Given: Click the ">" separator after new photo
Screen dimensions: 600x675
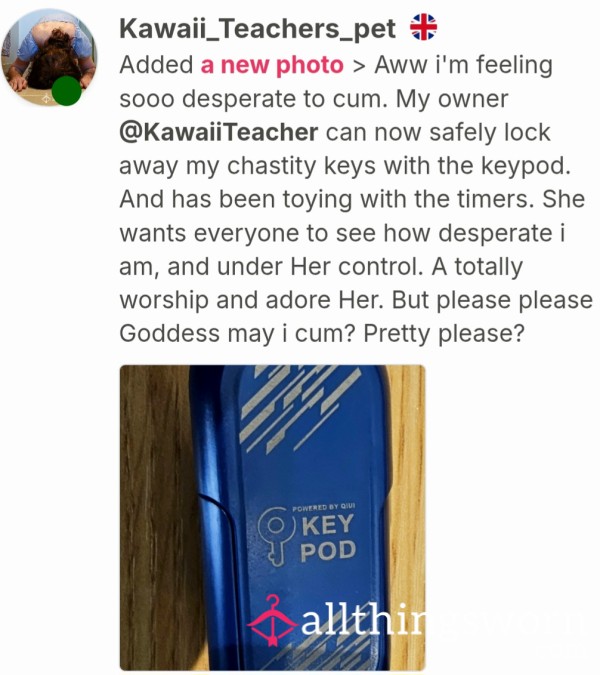Looking at the screenshot, I should 359,66.
